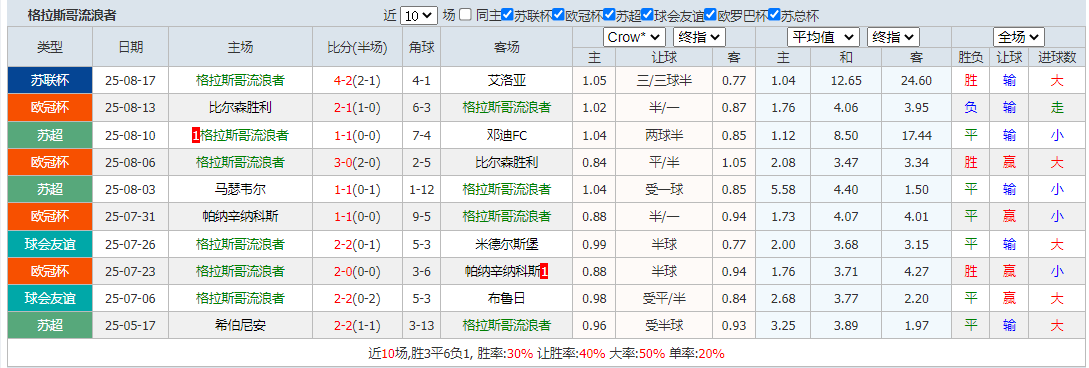
Task: Open the 2-2(1-1) score link
Action: point(357,325)
